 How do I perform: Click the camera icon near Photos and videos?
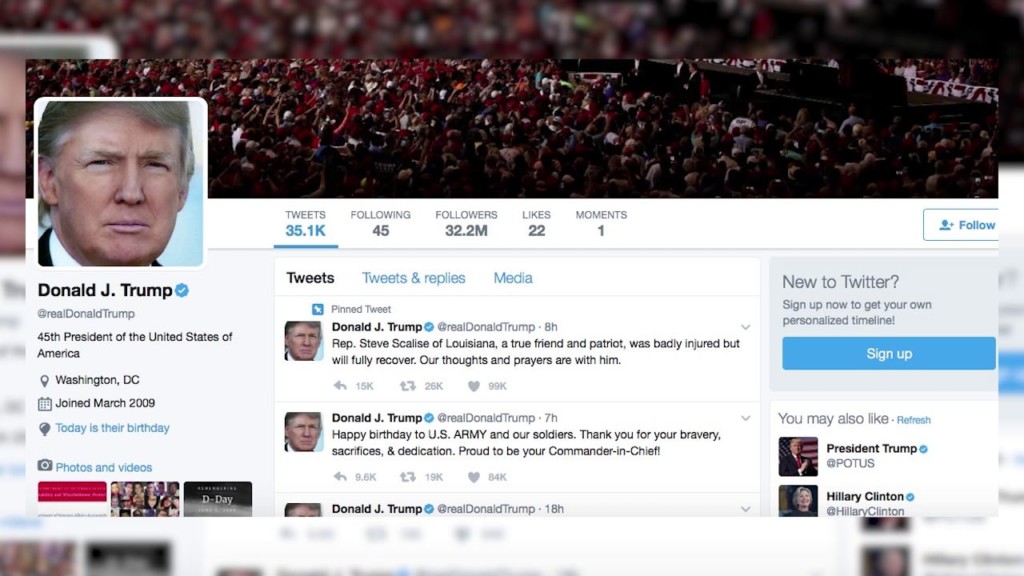click(44, 466)
